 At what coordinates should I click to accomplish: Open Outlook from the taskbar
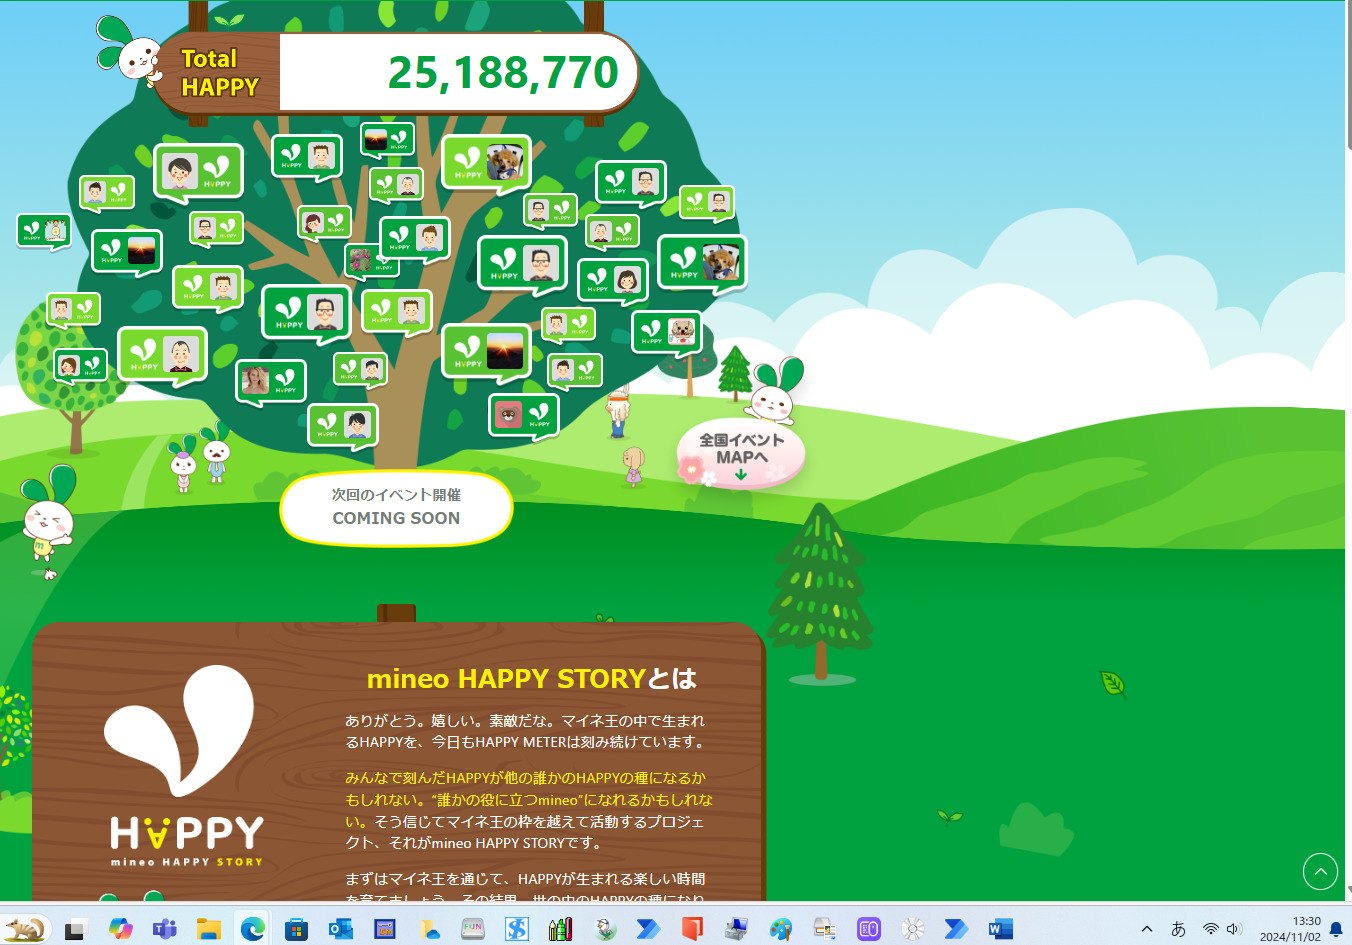[340, 929]
